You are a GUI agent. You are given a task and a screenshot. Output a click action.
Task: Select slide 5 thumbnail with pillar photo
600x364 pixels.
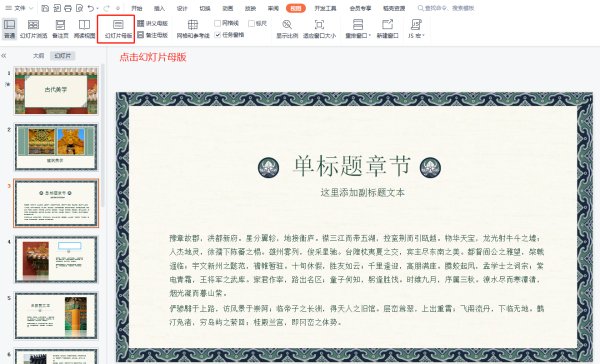tap(56, 316)
